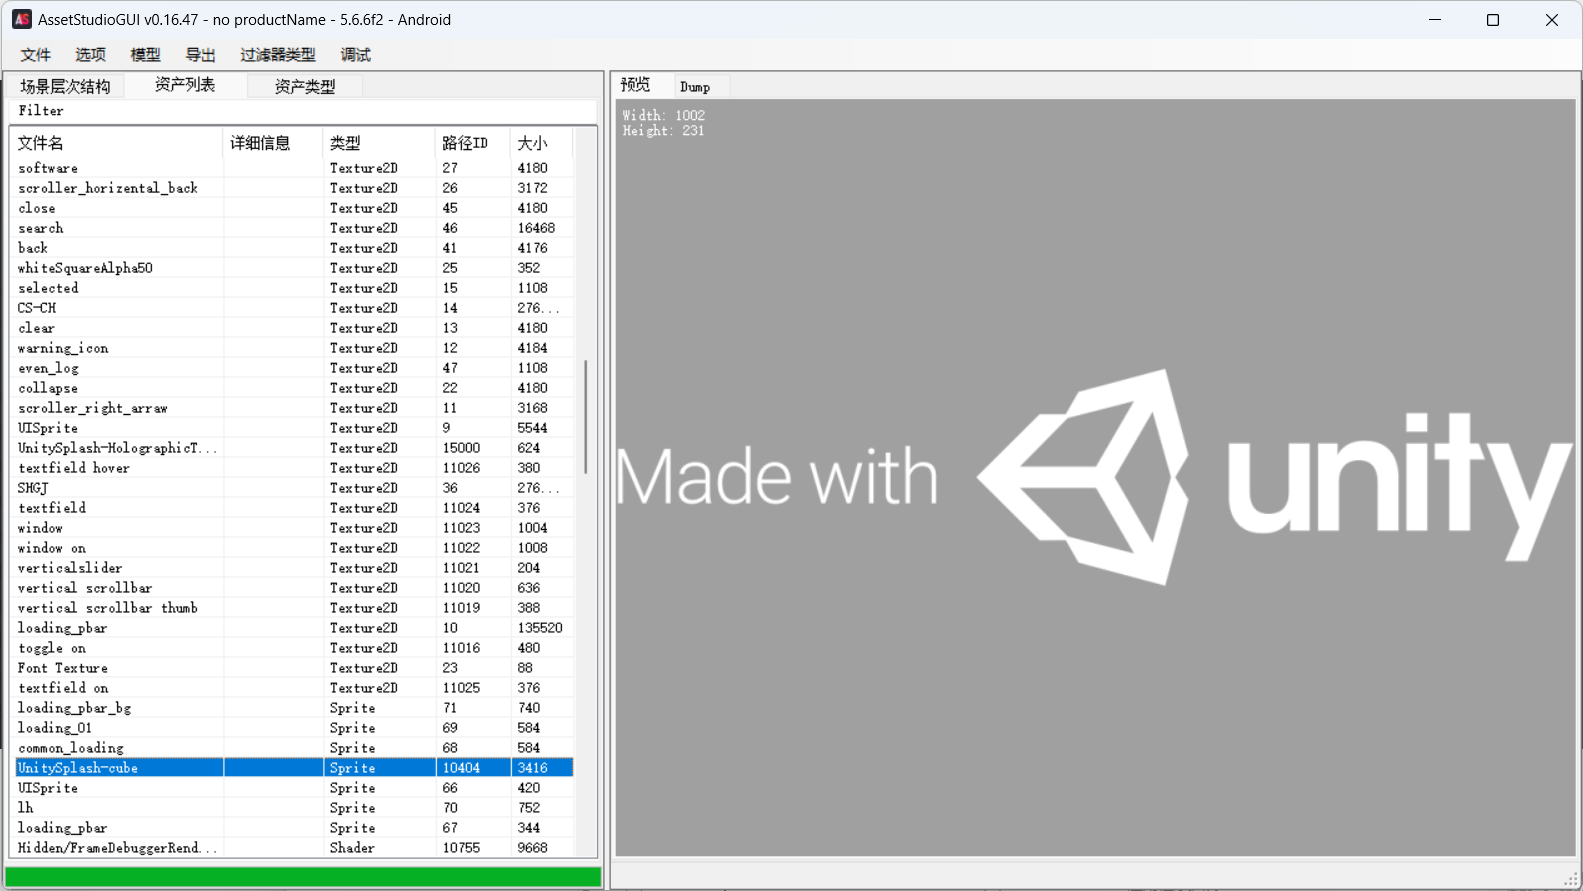Screen dimensions: 1583x891
Task: Select the UnitySplash-HolographicT... row
Action: [295, 448]
